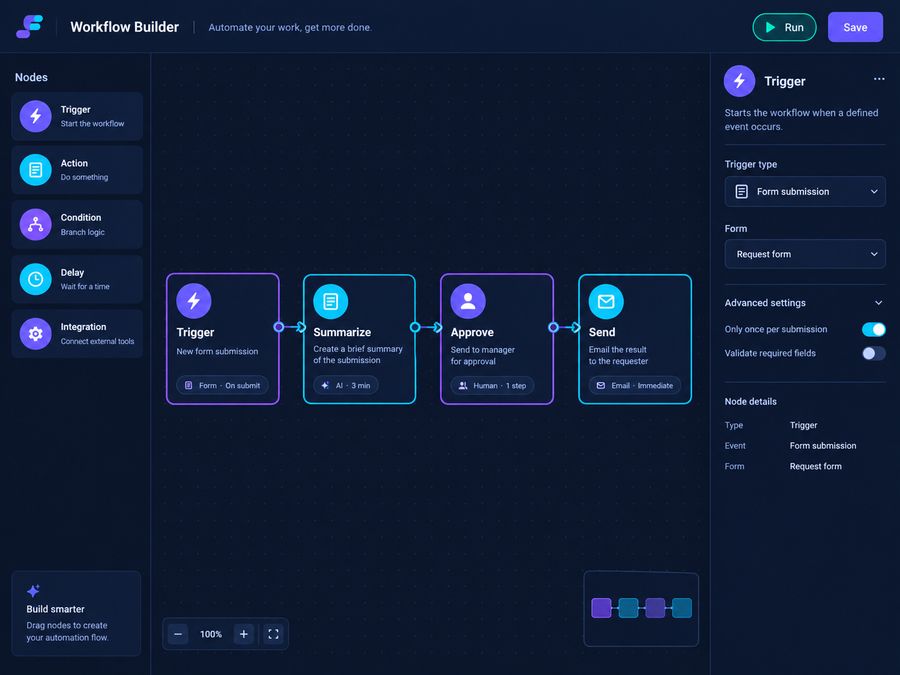Viewport: 900px width, 675px height.
Task: Select the Action node type in sidebar
Action: 77,170
